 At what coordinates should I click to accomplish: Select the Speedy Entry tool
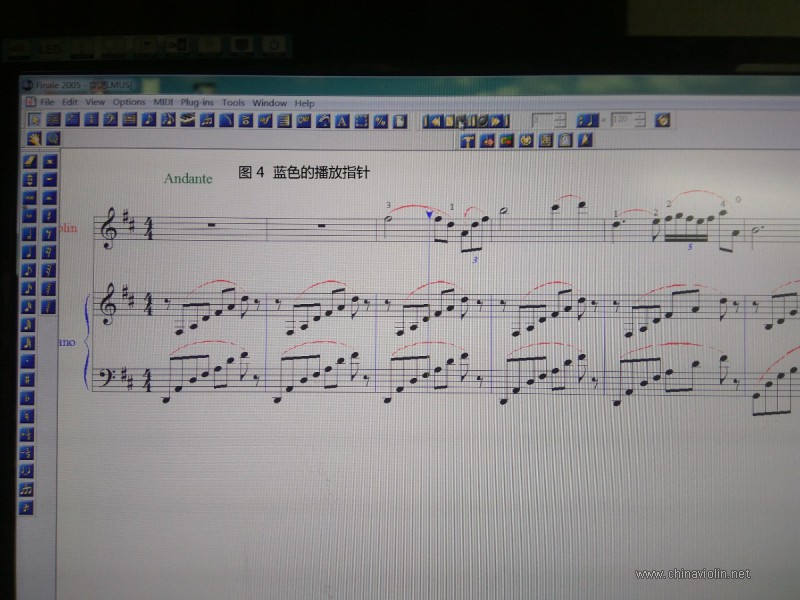click(168, 120)
